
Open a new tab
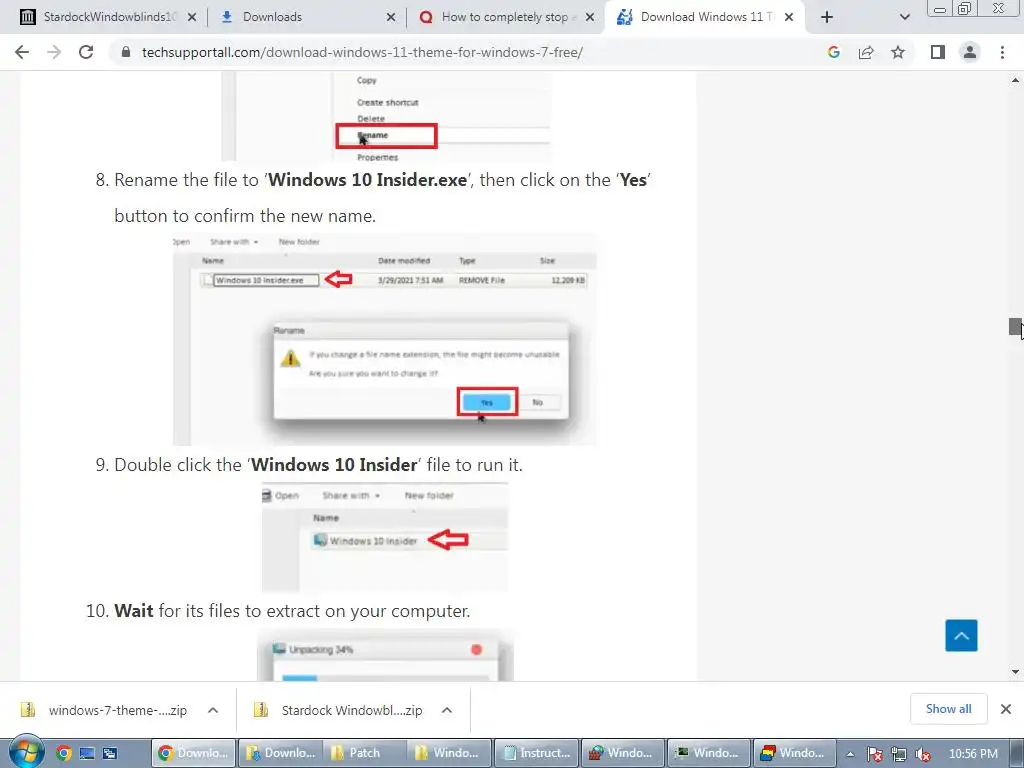[x=827, y=17]
